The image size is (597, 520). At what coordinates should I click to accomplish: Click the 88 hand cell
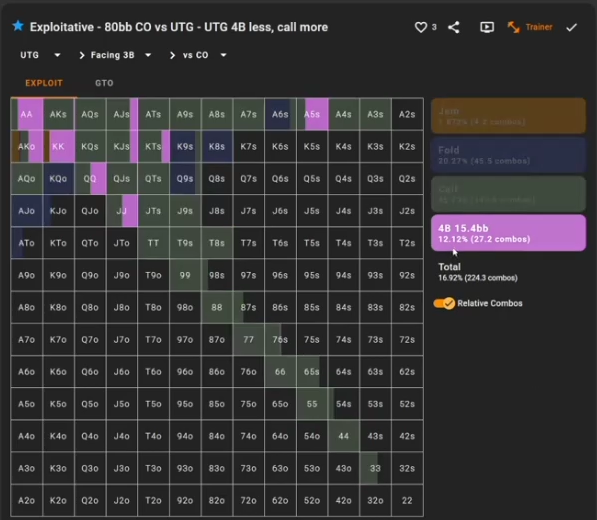point(217,307)
